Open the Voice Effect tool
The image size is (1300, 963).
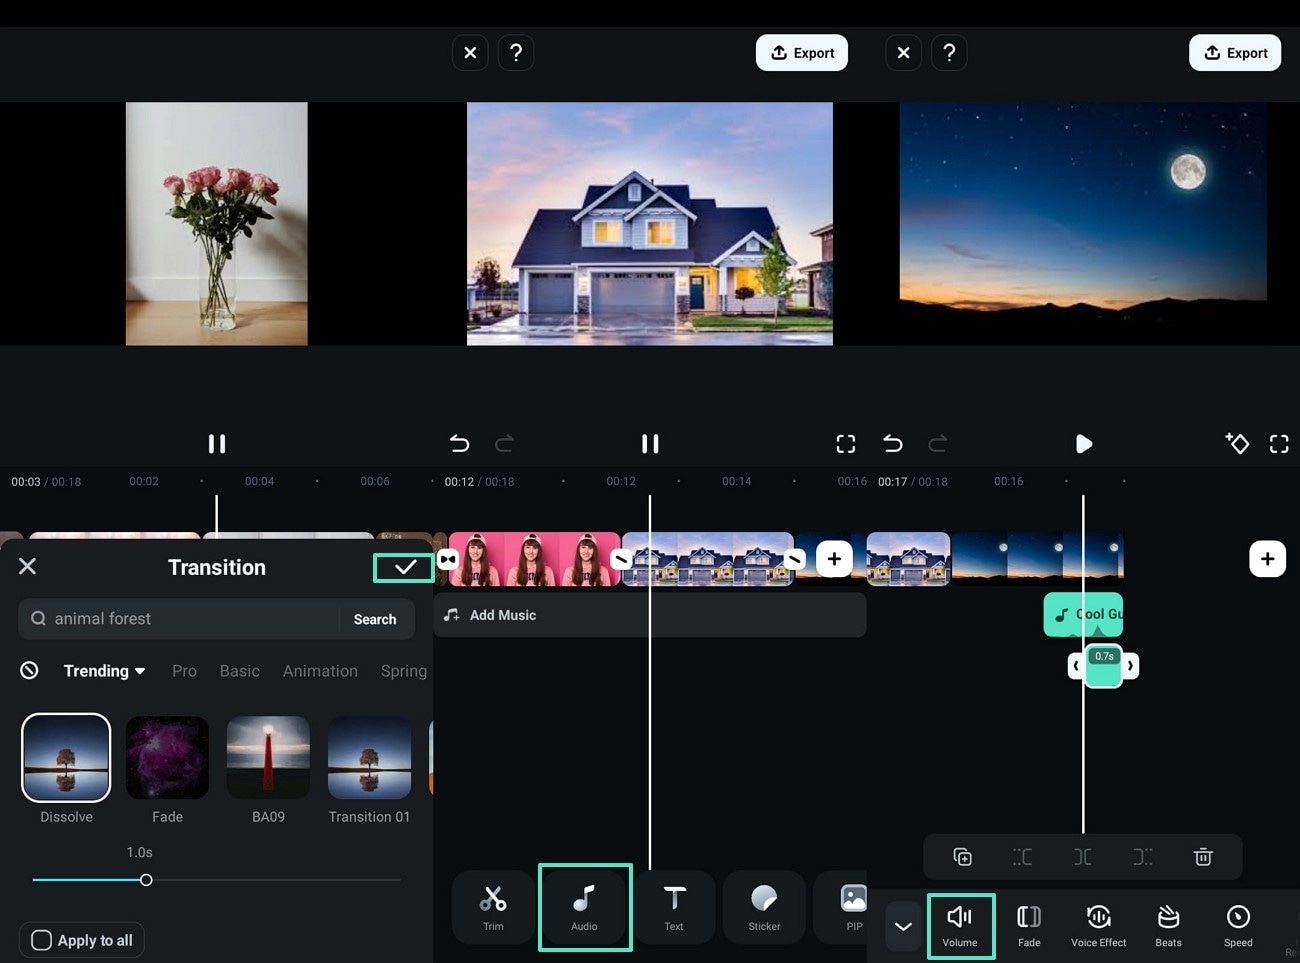coord(1098,925)
